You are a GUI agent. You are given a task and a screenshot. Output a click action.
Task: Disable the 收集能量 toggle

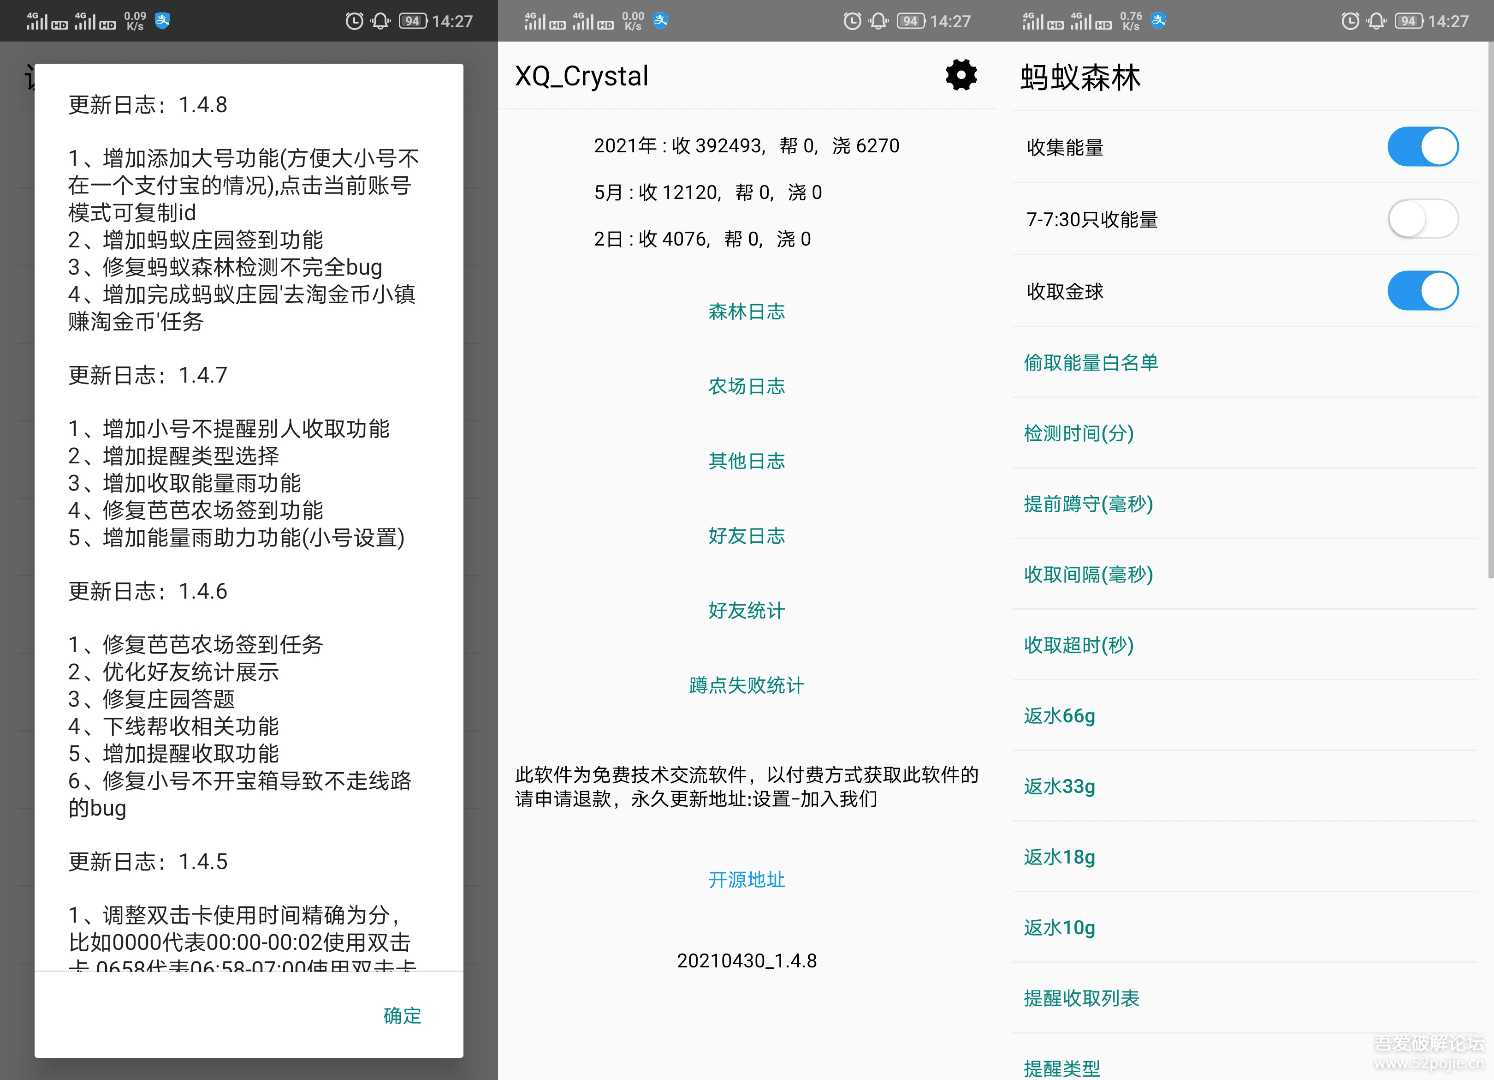1422,146
